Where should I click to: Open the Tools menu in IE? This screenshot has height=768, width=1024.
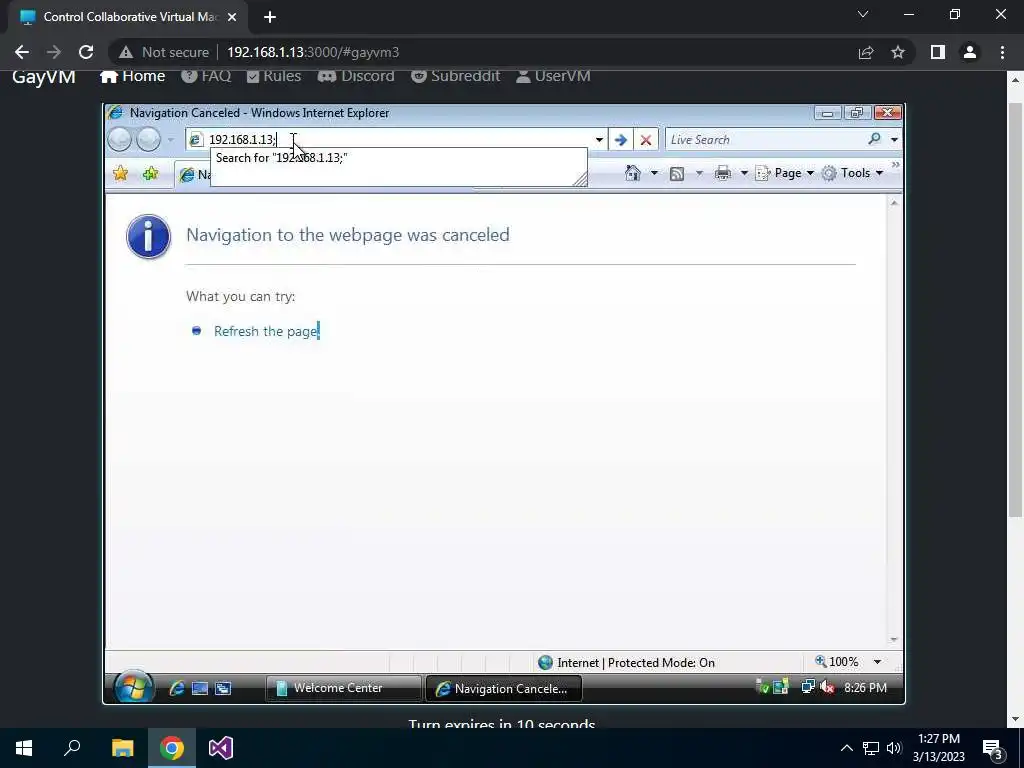pos(852,173)
